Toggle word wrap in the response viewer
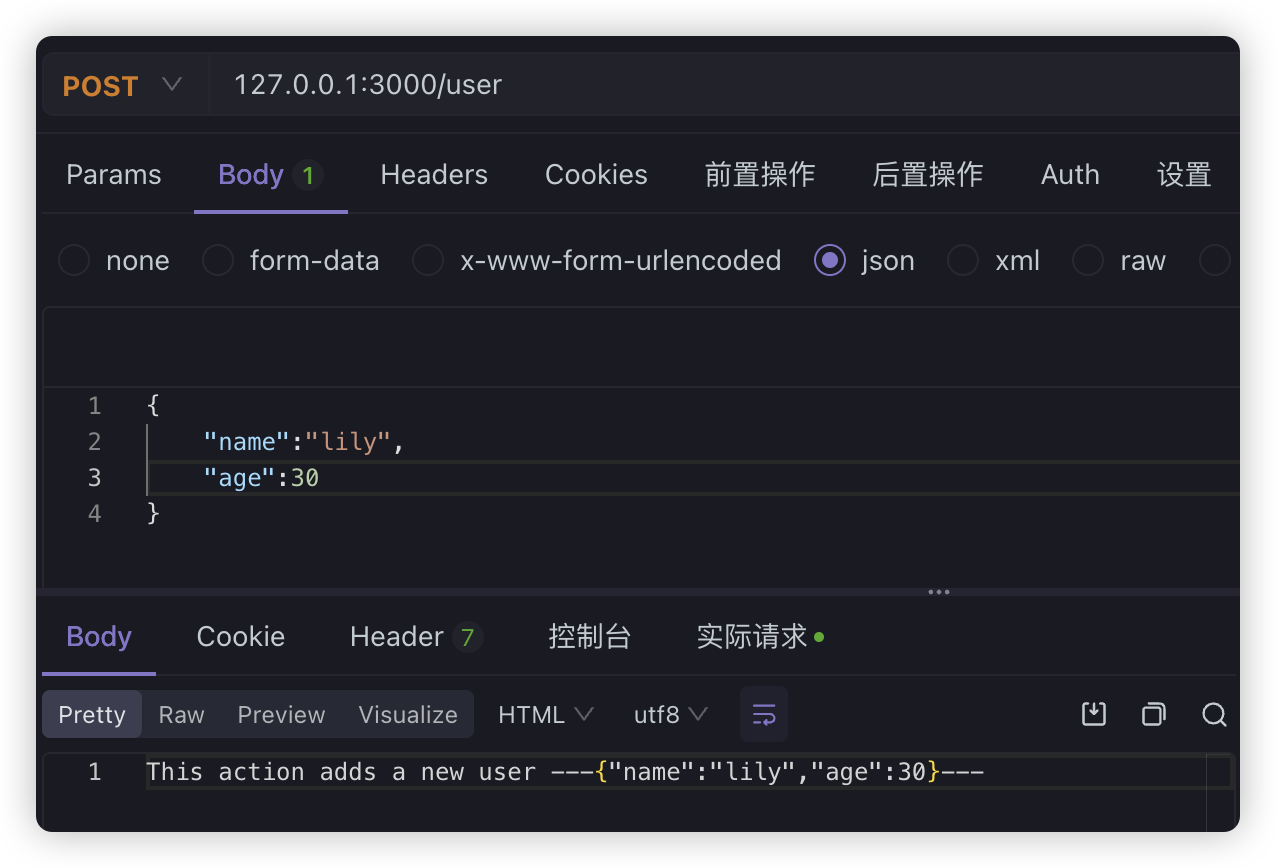1276x868 pixels. tap(764, 714)
